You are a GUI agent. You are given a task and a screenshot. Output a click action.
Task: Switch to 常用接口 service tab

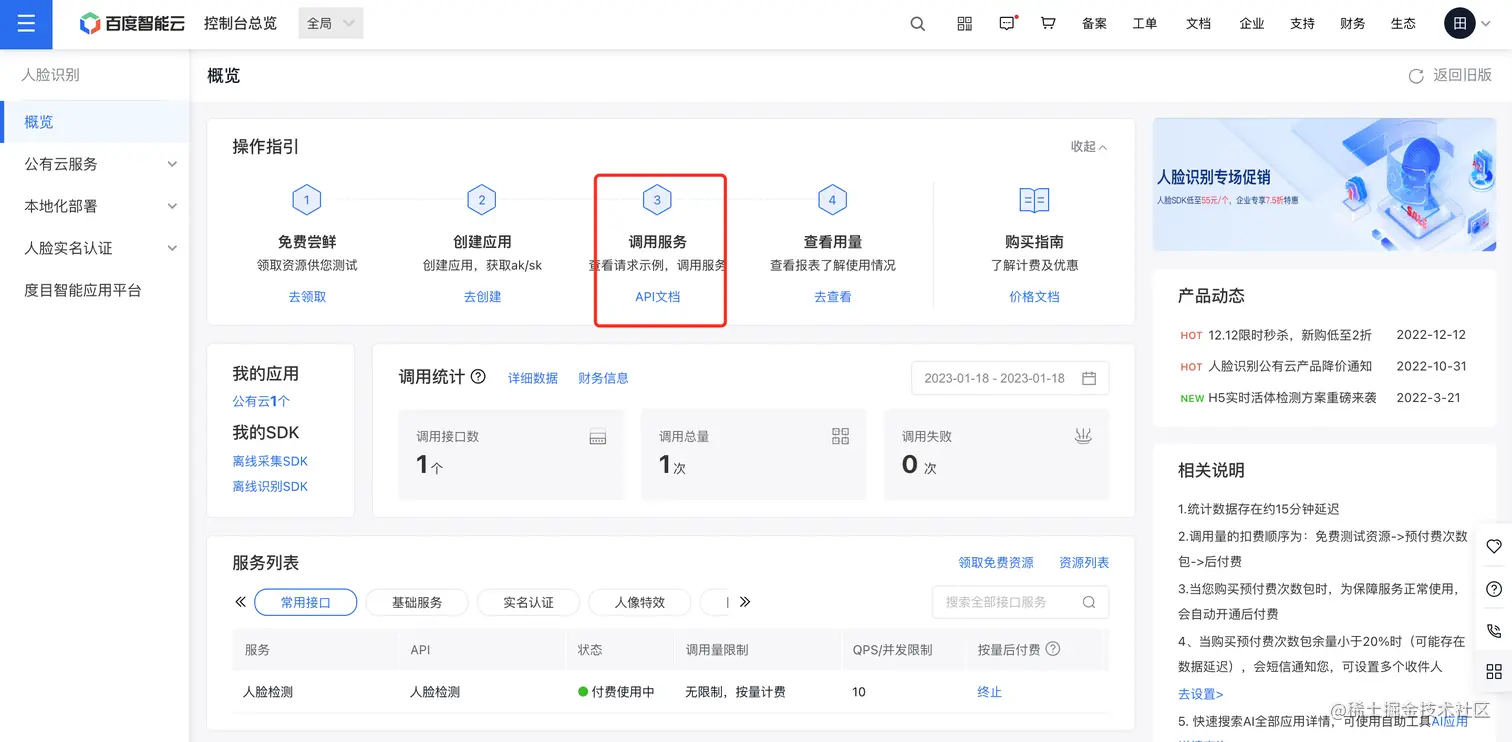306,602
